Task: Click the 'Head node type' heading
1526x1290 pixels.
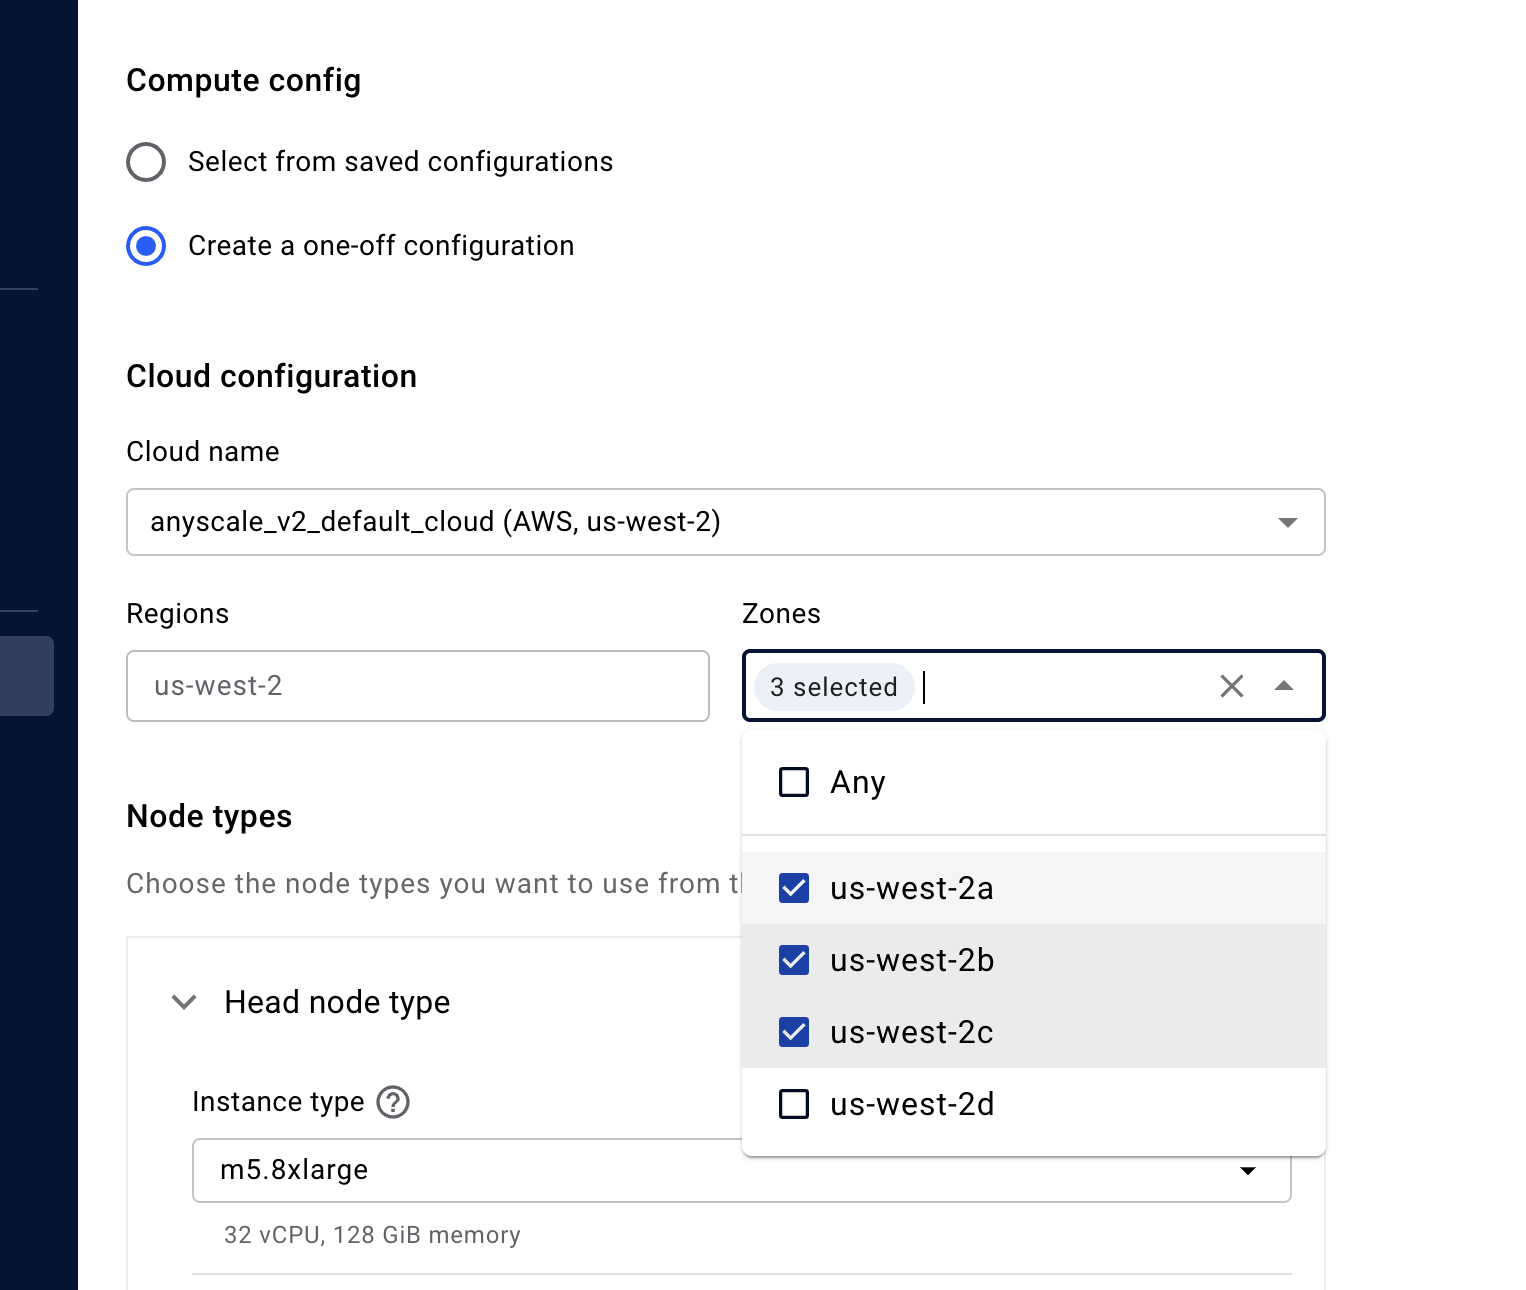Action: 337,1002
